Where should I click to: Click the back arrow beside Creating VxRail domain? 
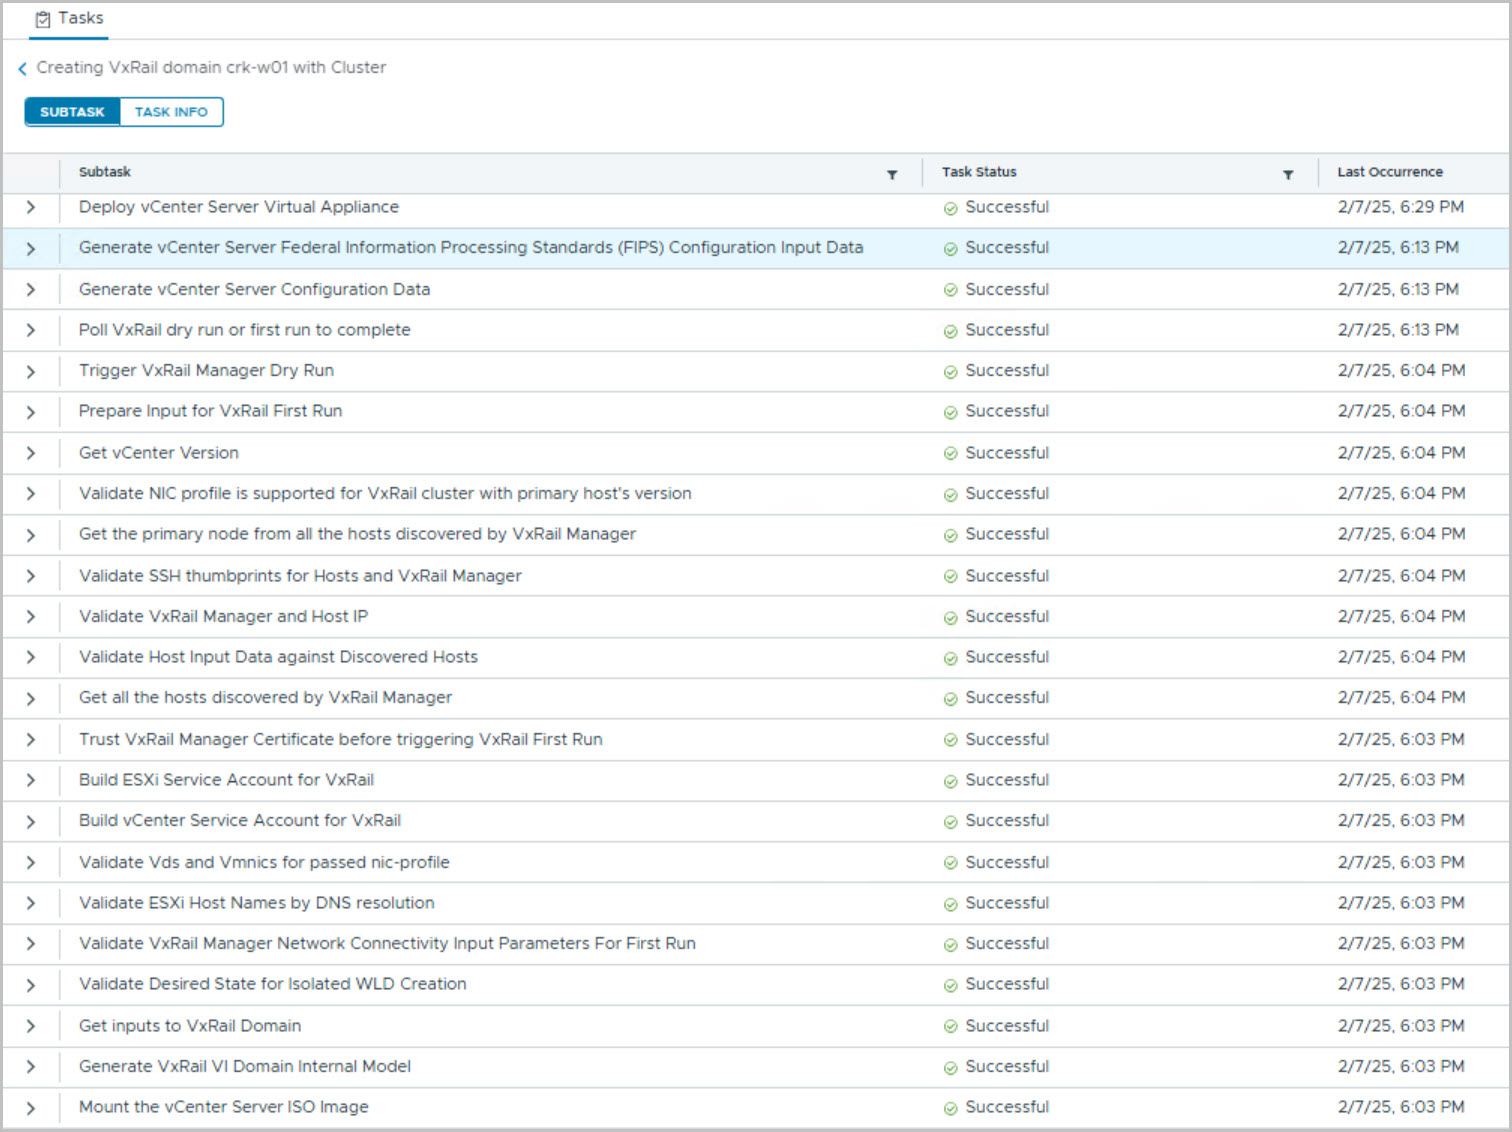pyautogui.click(x=22, y=69)
